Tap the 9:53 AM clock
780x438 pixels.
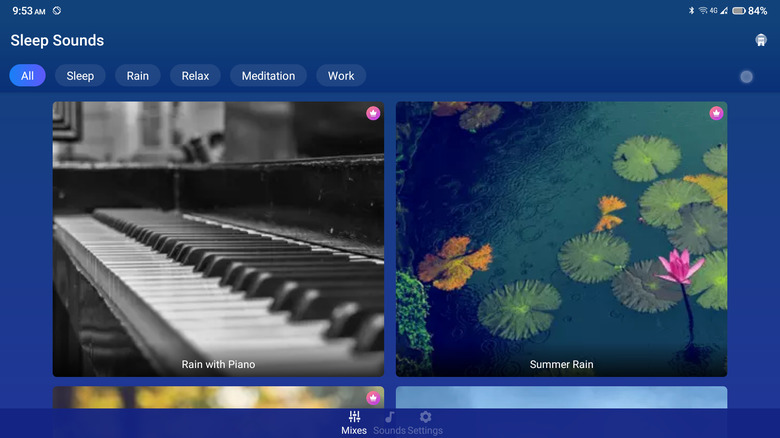coord(29,11)
